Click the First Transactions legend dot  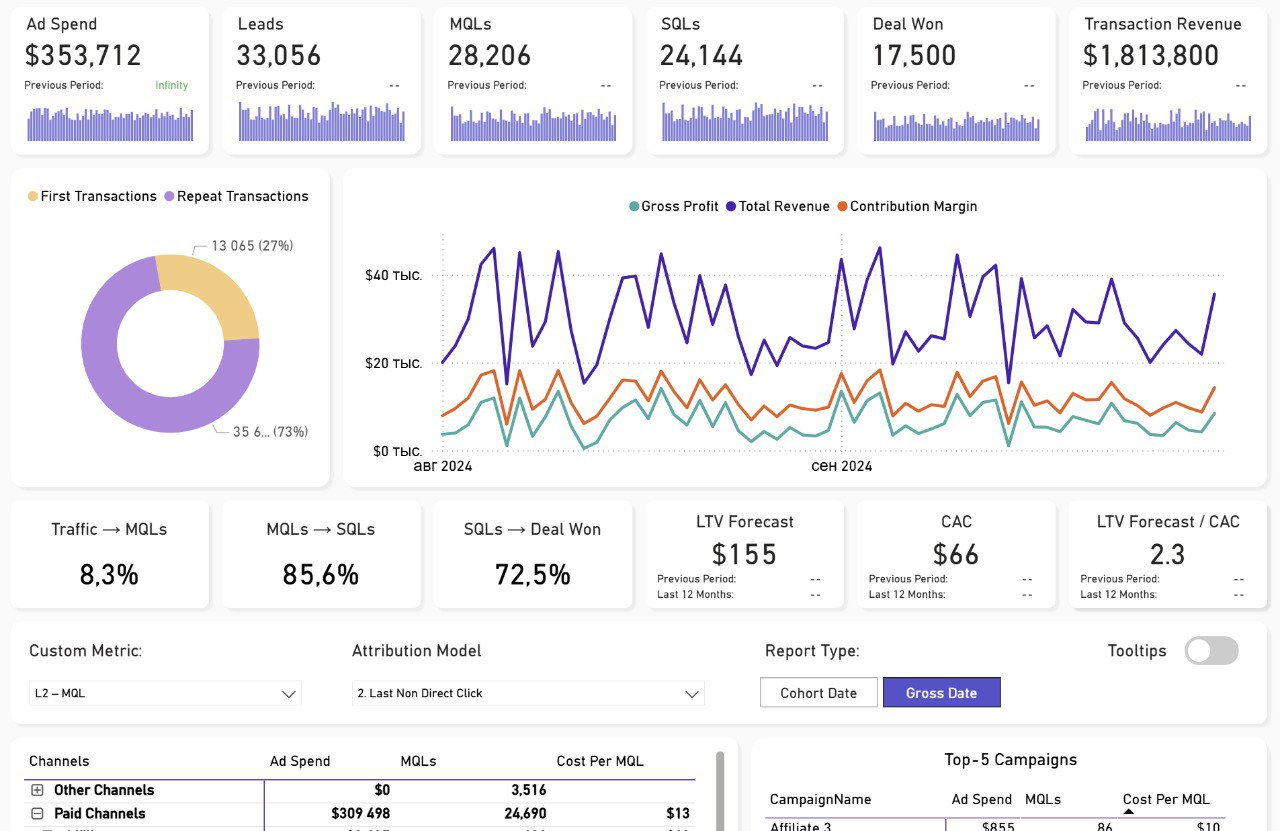click(x=33, y=196)
